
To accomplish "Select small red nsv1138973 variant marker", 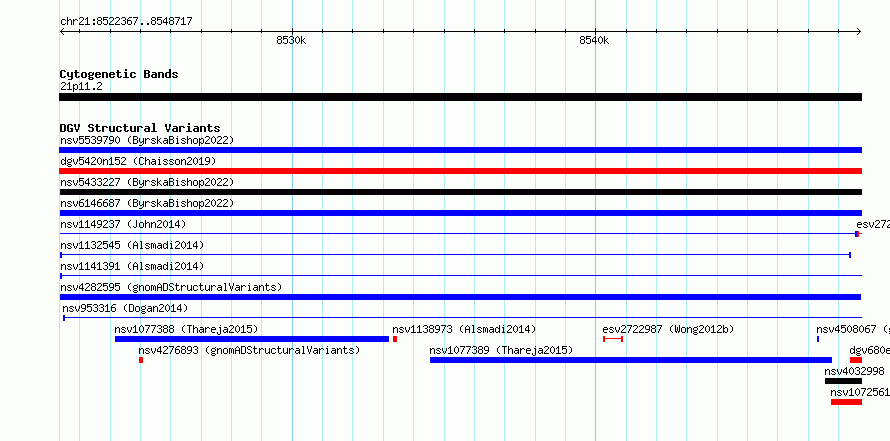I will 395,339.
